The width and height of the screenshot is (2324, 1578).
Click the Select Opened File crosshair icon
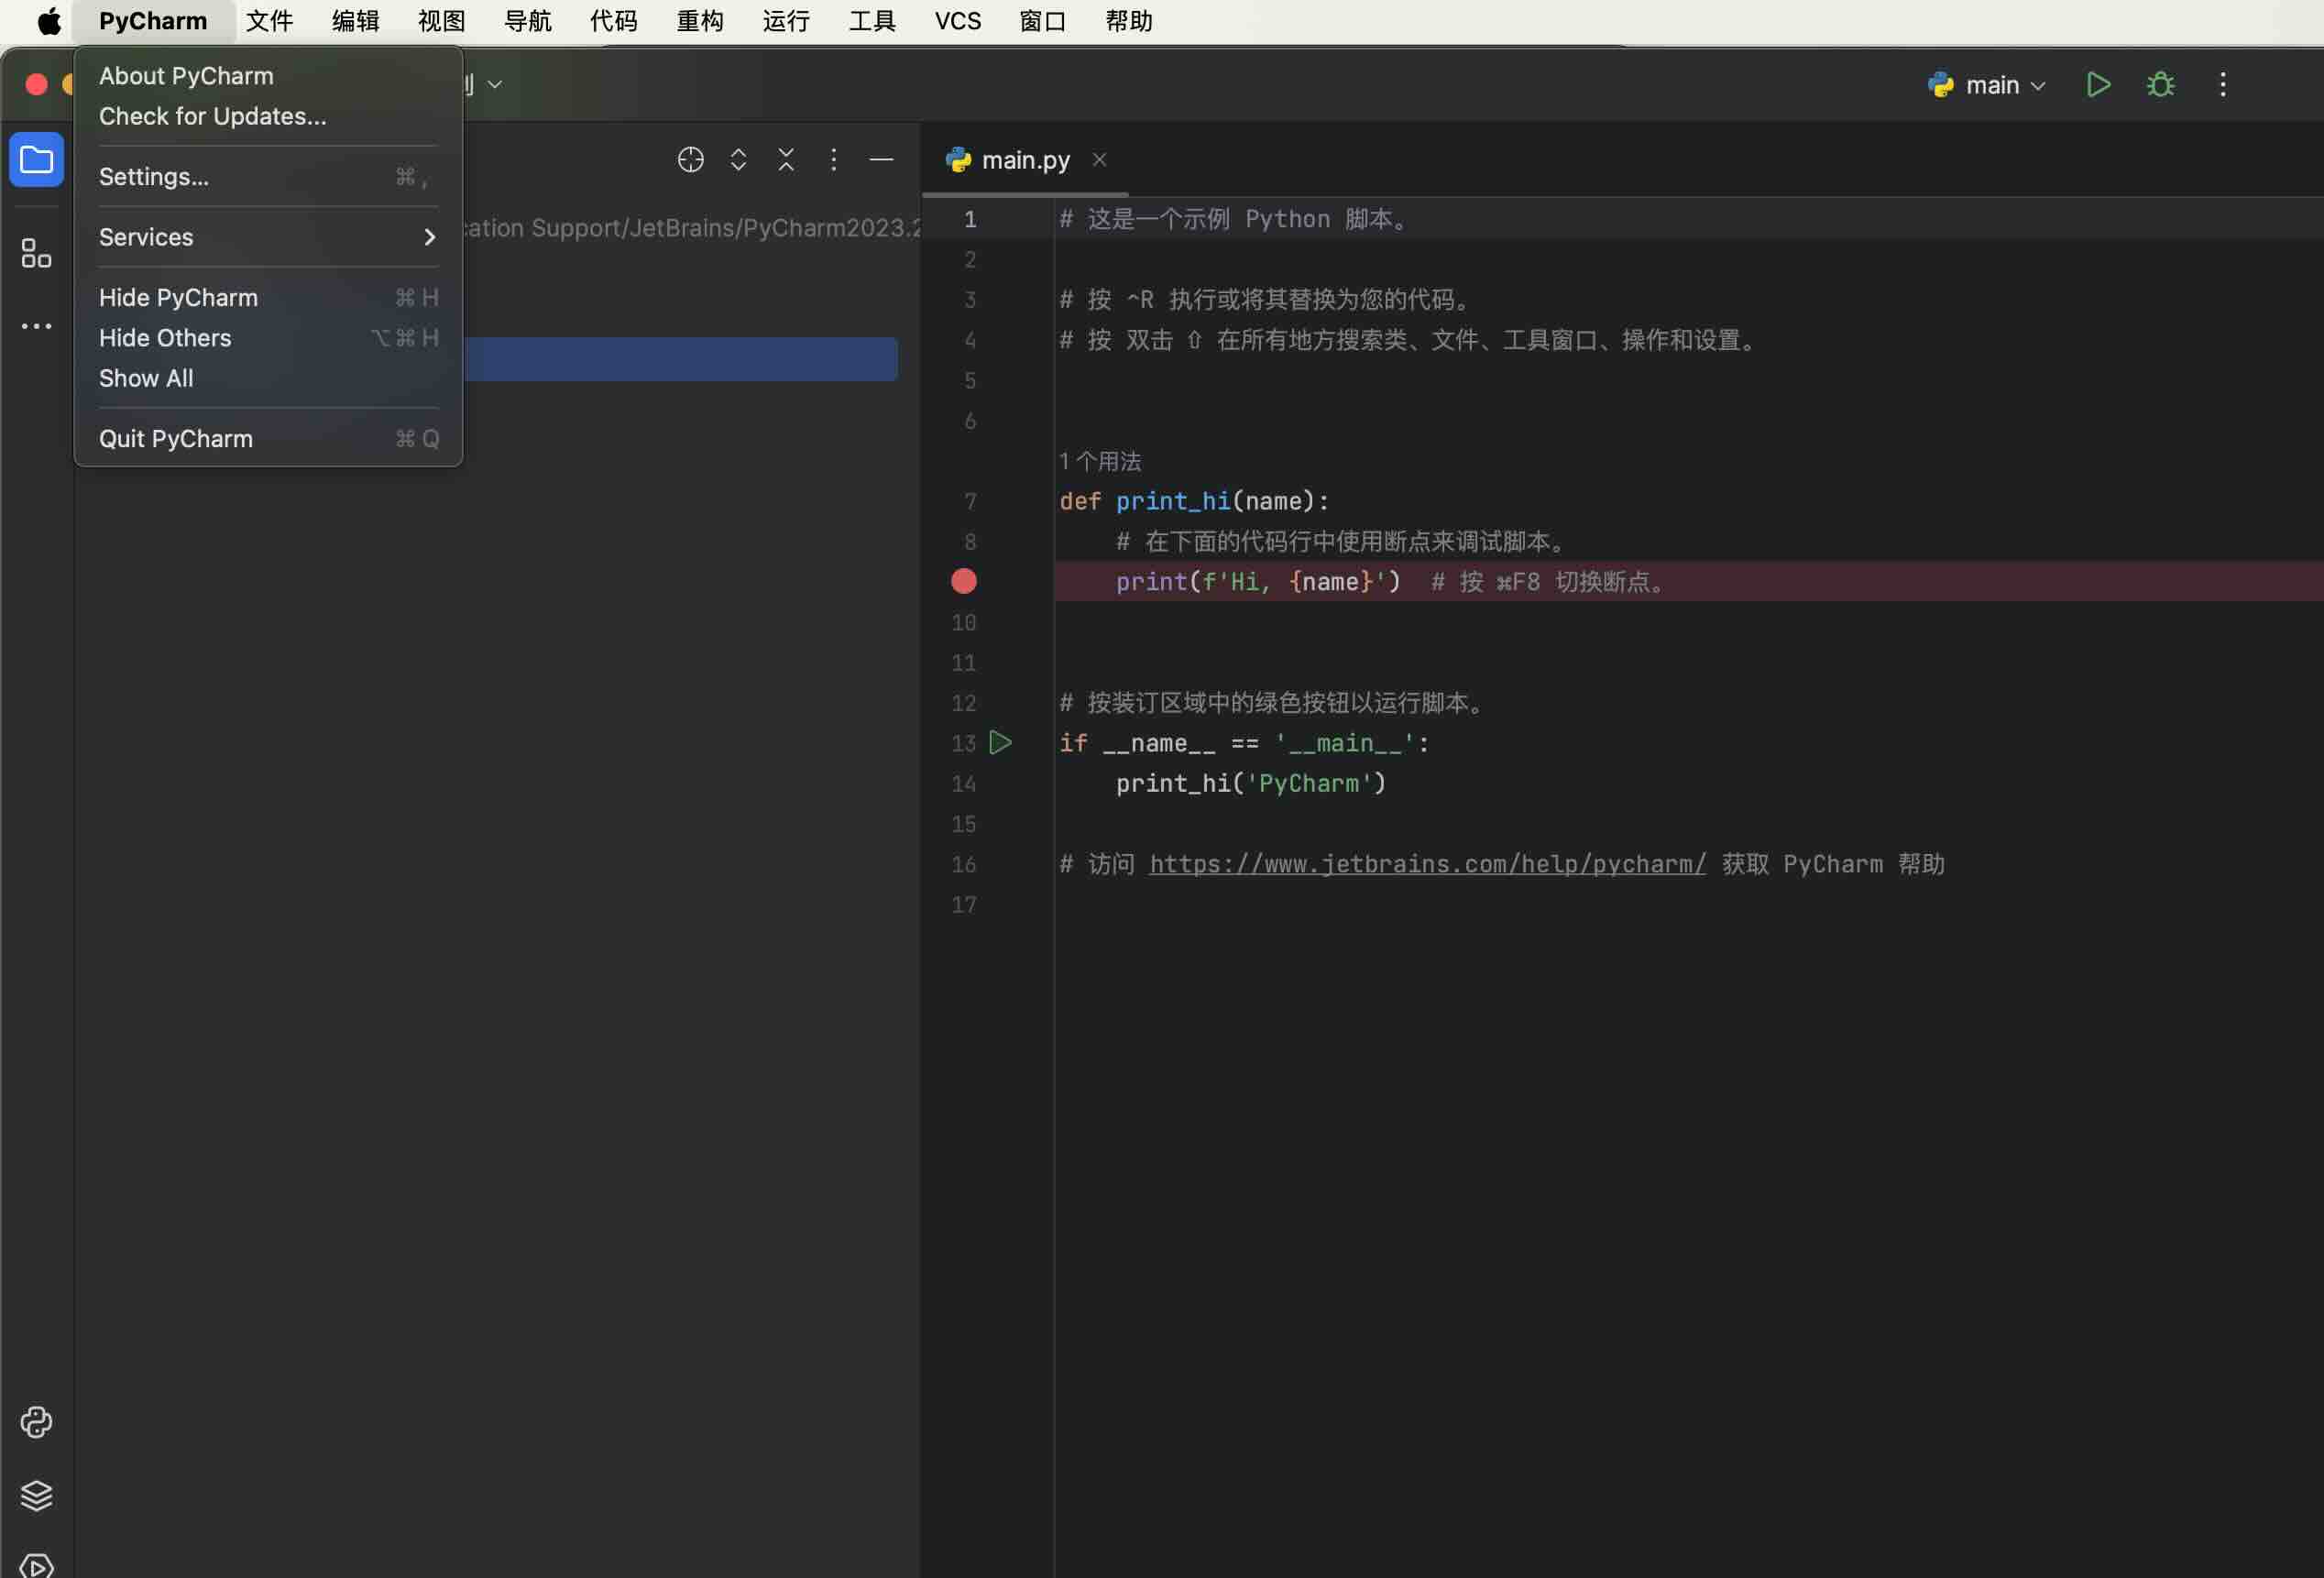click(690, 160)
